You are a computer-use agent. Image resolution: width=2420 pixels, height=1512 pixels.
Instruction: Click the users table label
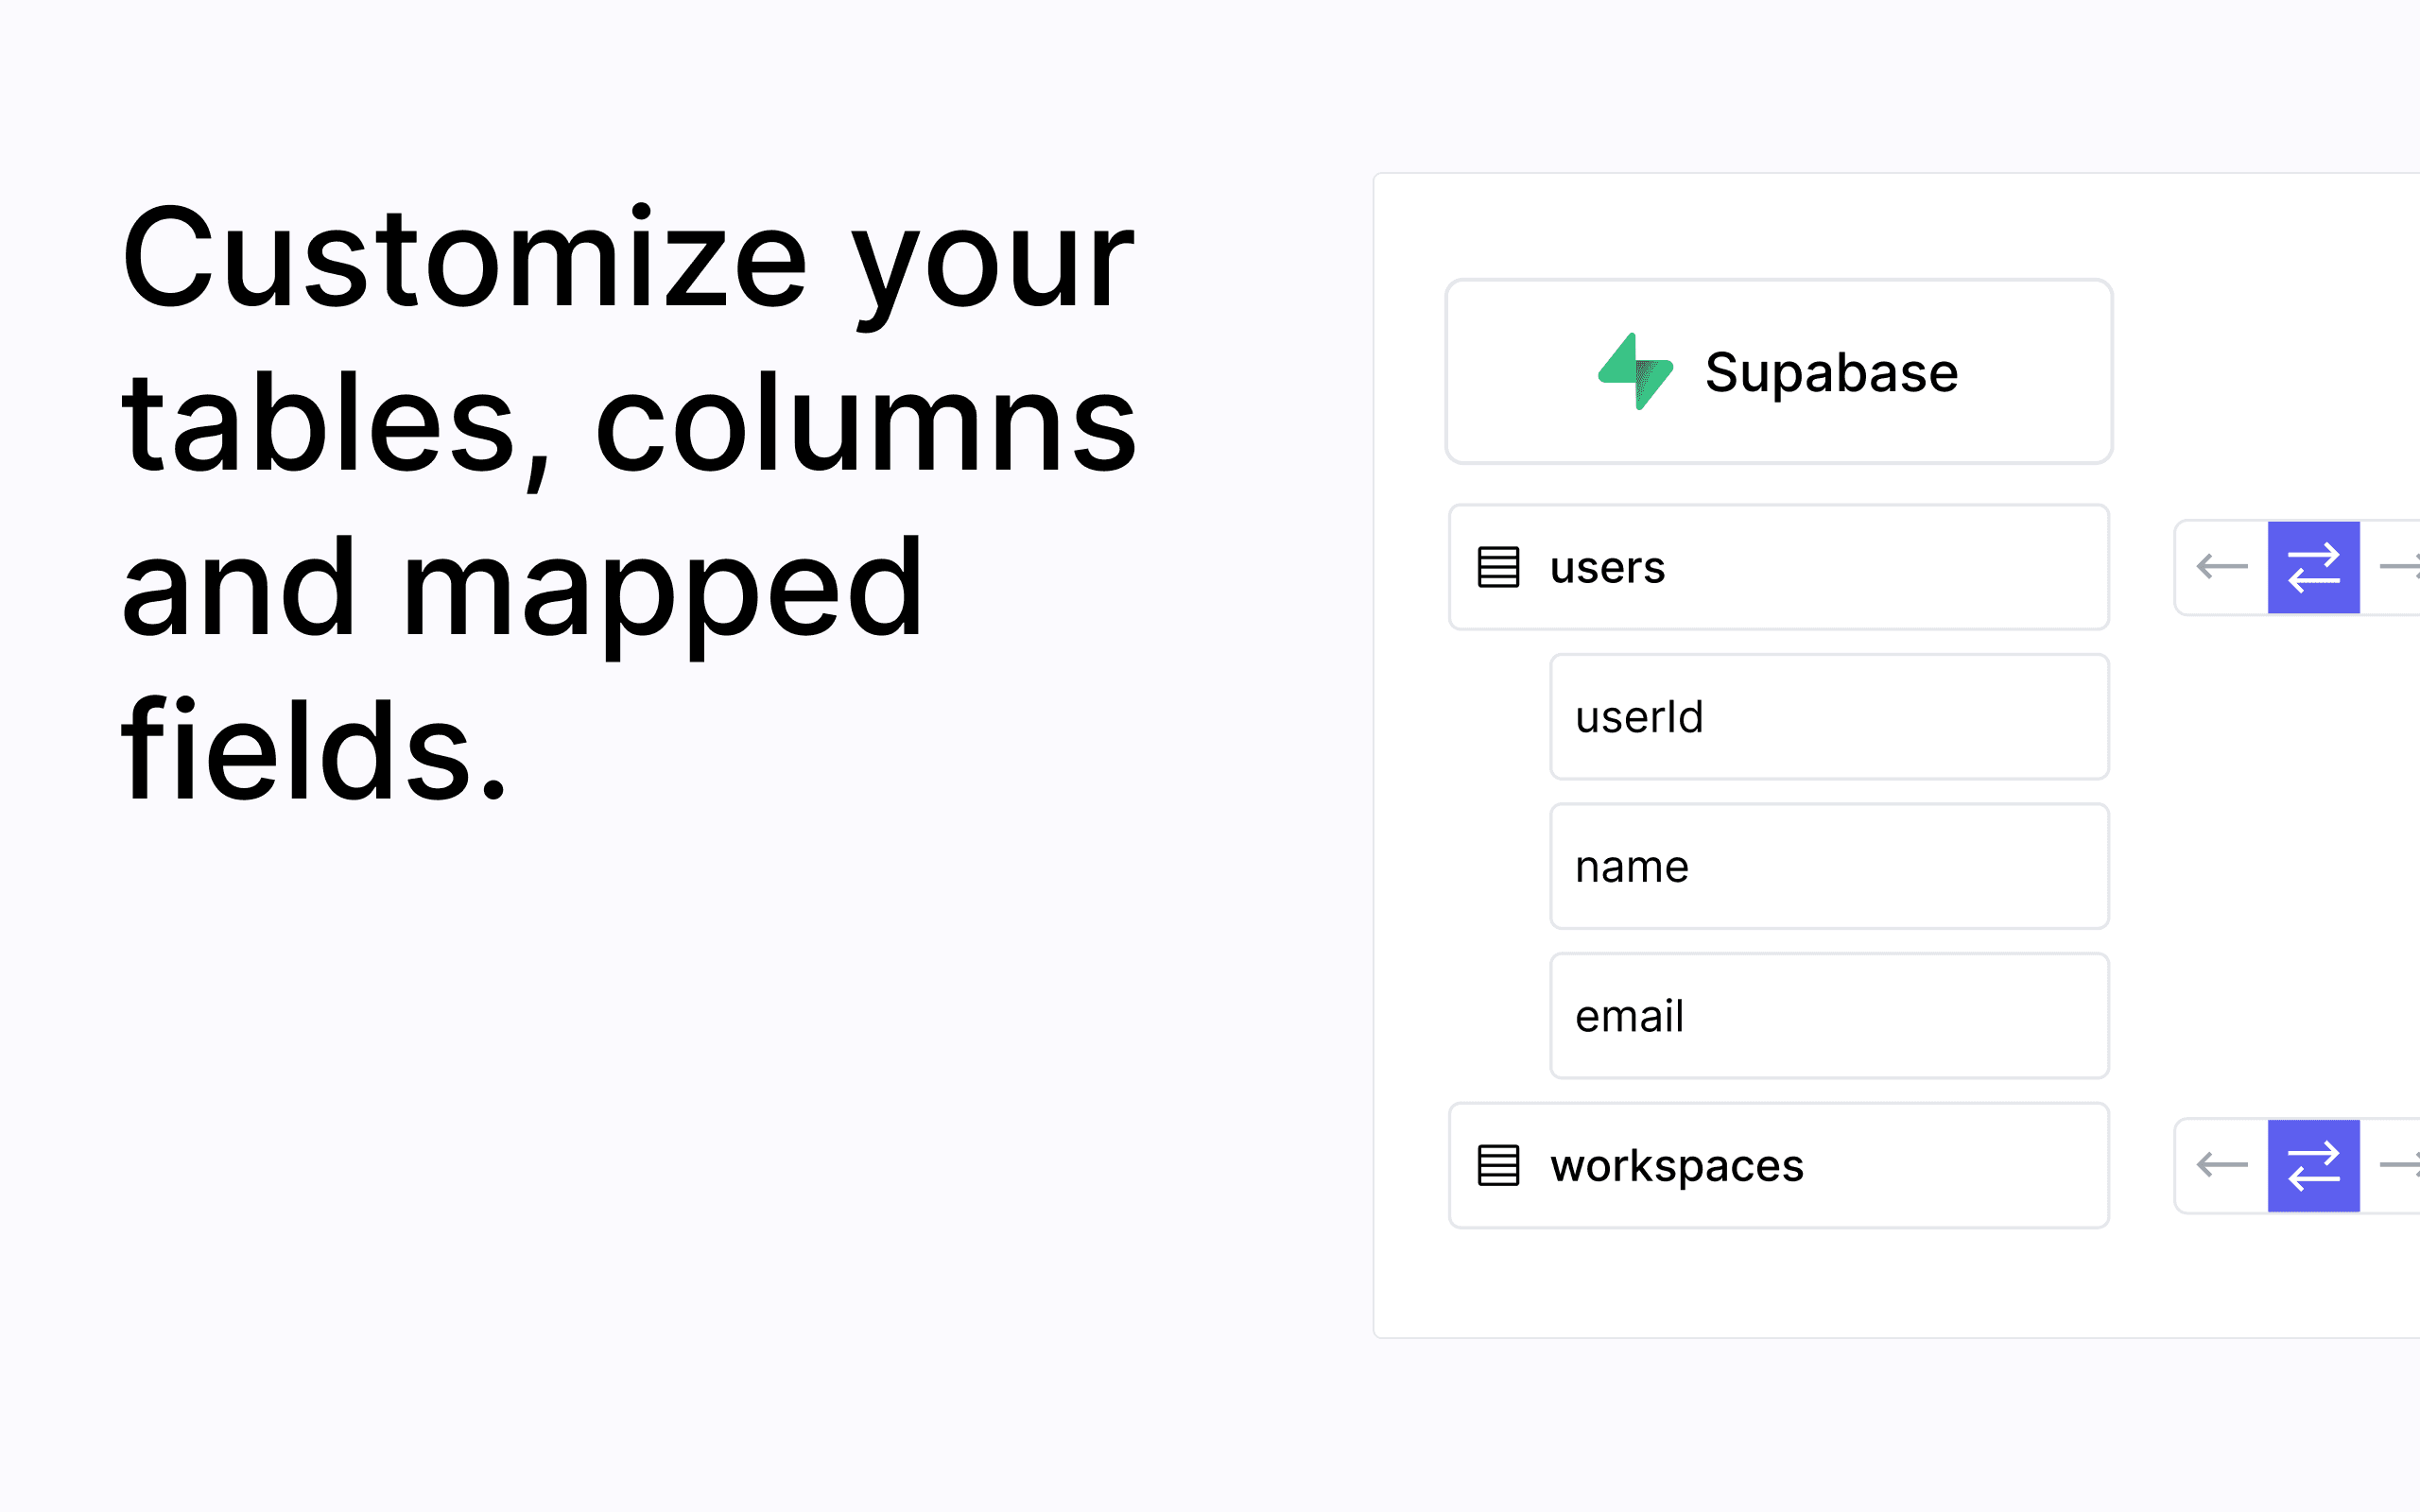(1605, 567)
